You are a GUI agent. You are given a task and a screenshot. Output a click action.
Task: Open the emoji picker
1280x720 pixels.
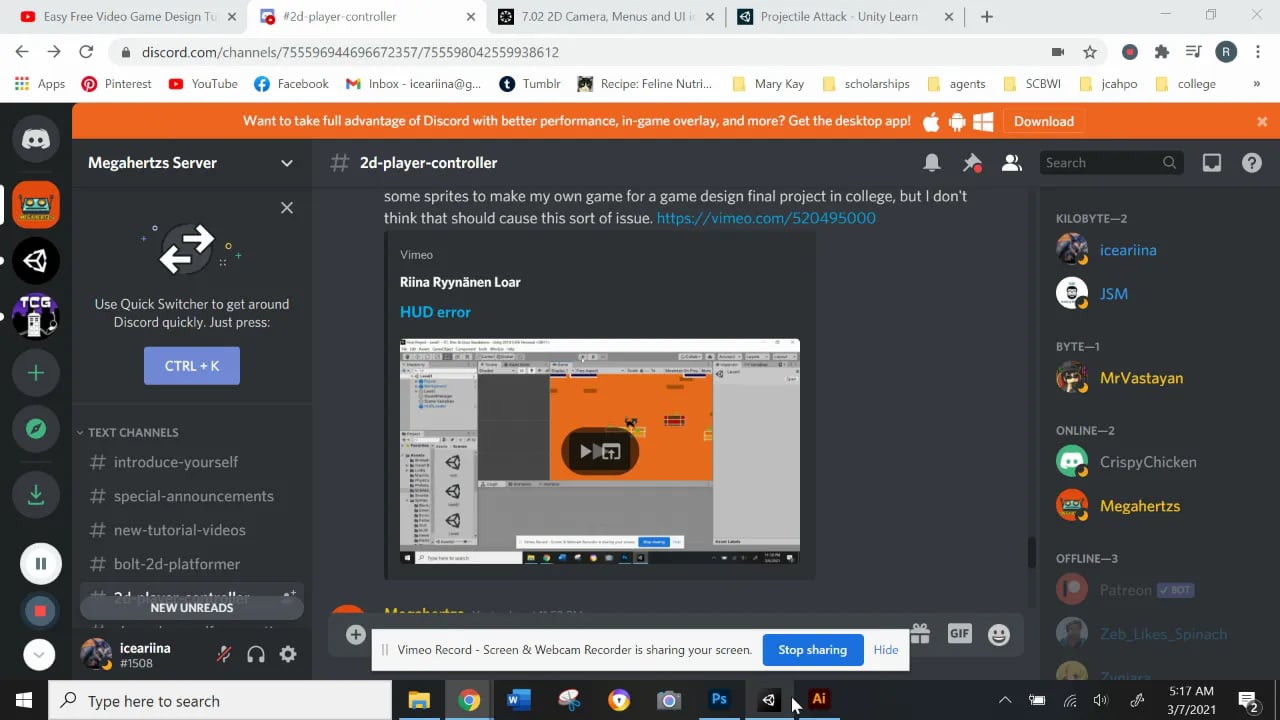click(998, 634)
